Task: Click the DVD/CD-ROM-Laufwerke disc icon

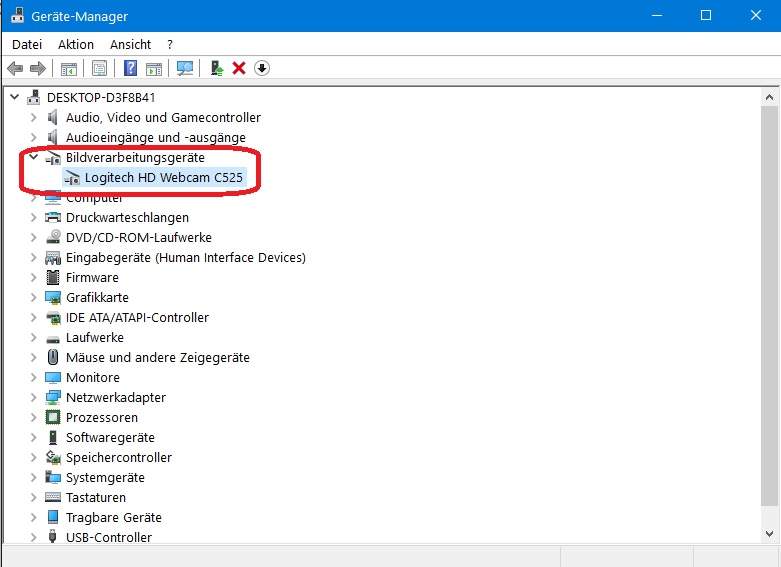Action: point(53,237)
